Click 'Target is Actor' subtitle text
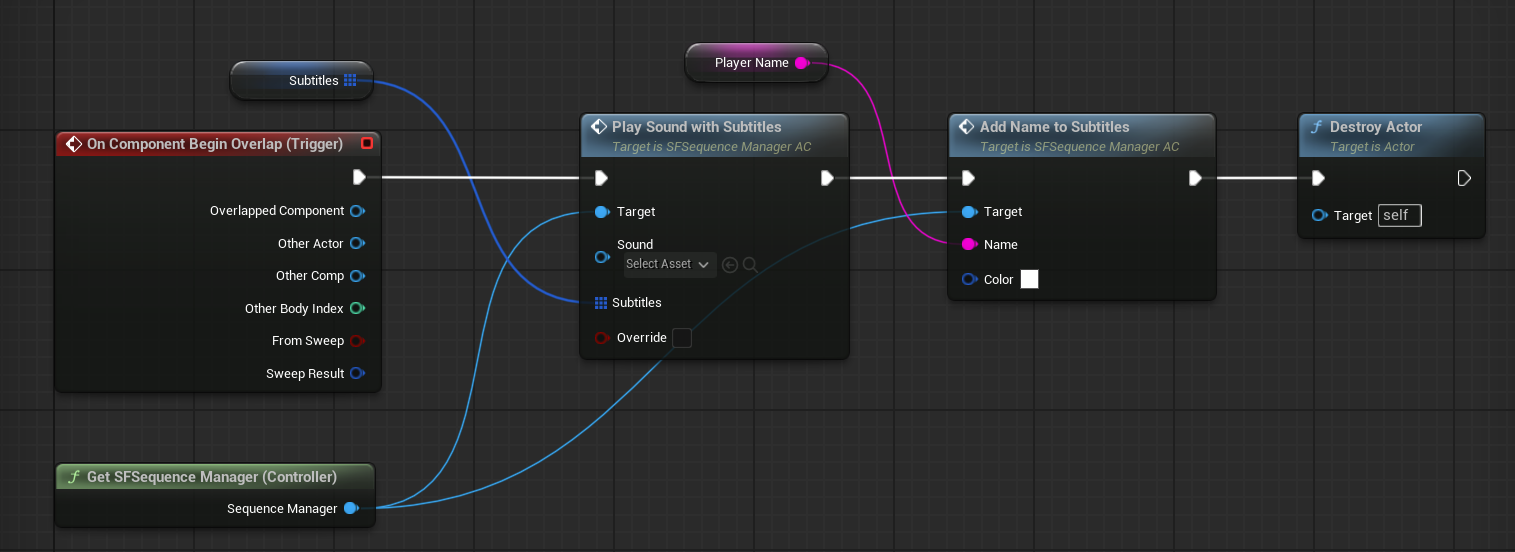This screenshot has height=552, width=1515. coord(1372,147)
